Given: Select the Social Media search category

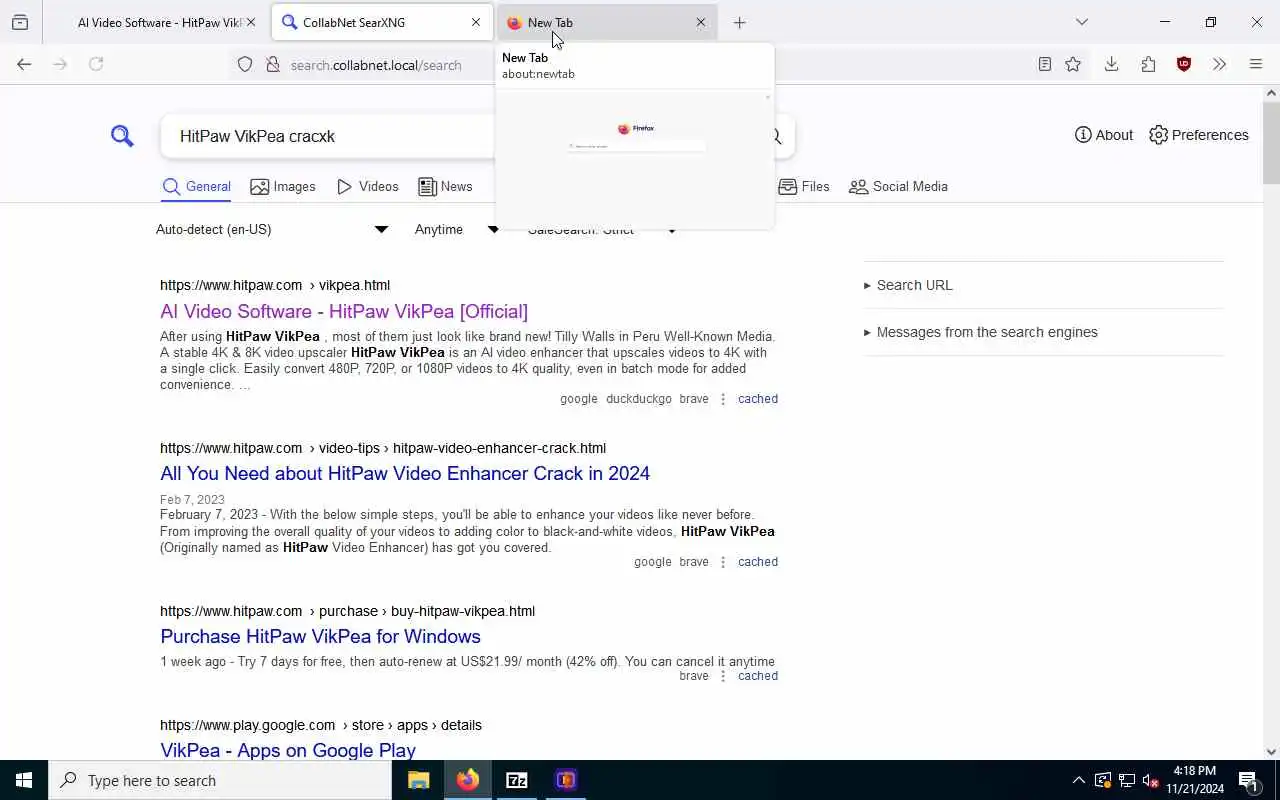Looking at the screenshot, I should (x=898, y=186).
